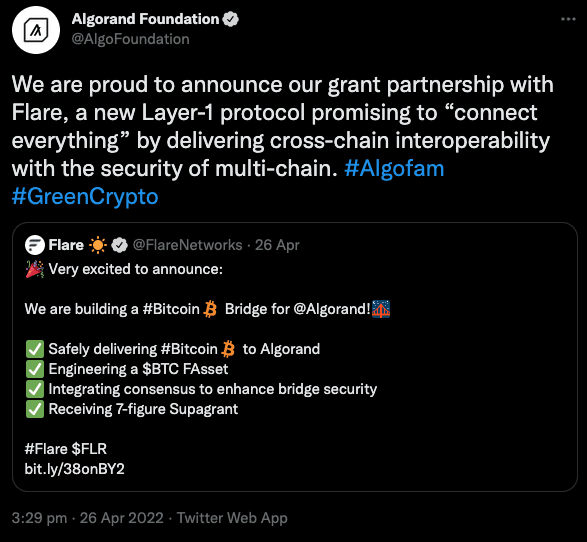Viewport: 587px width, 542px height.
Task: Open Algorand Foundation profile avatar
Action: click(x=36, y=30)
